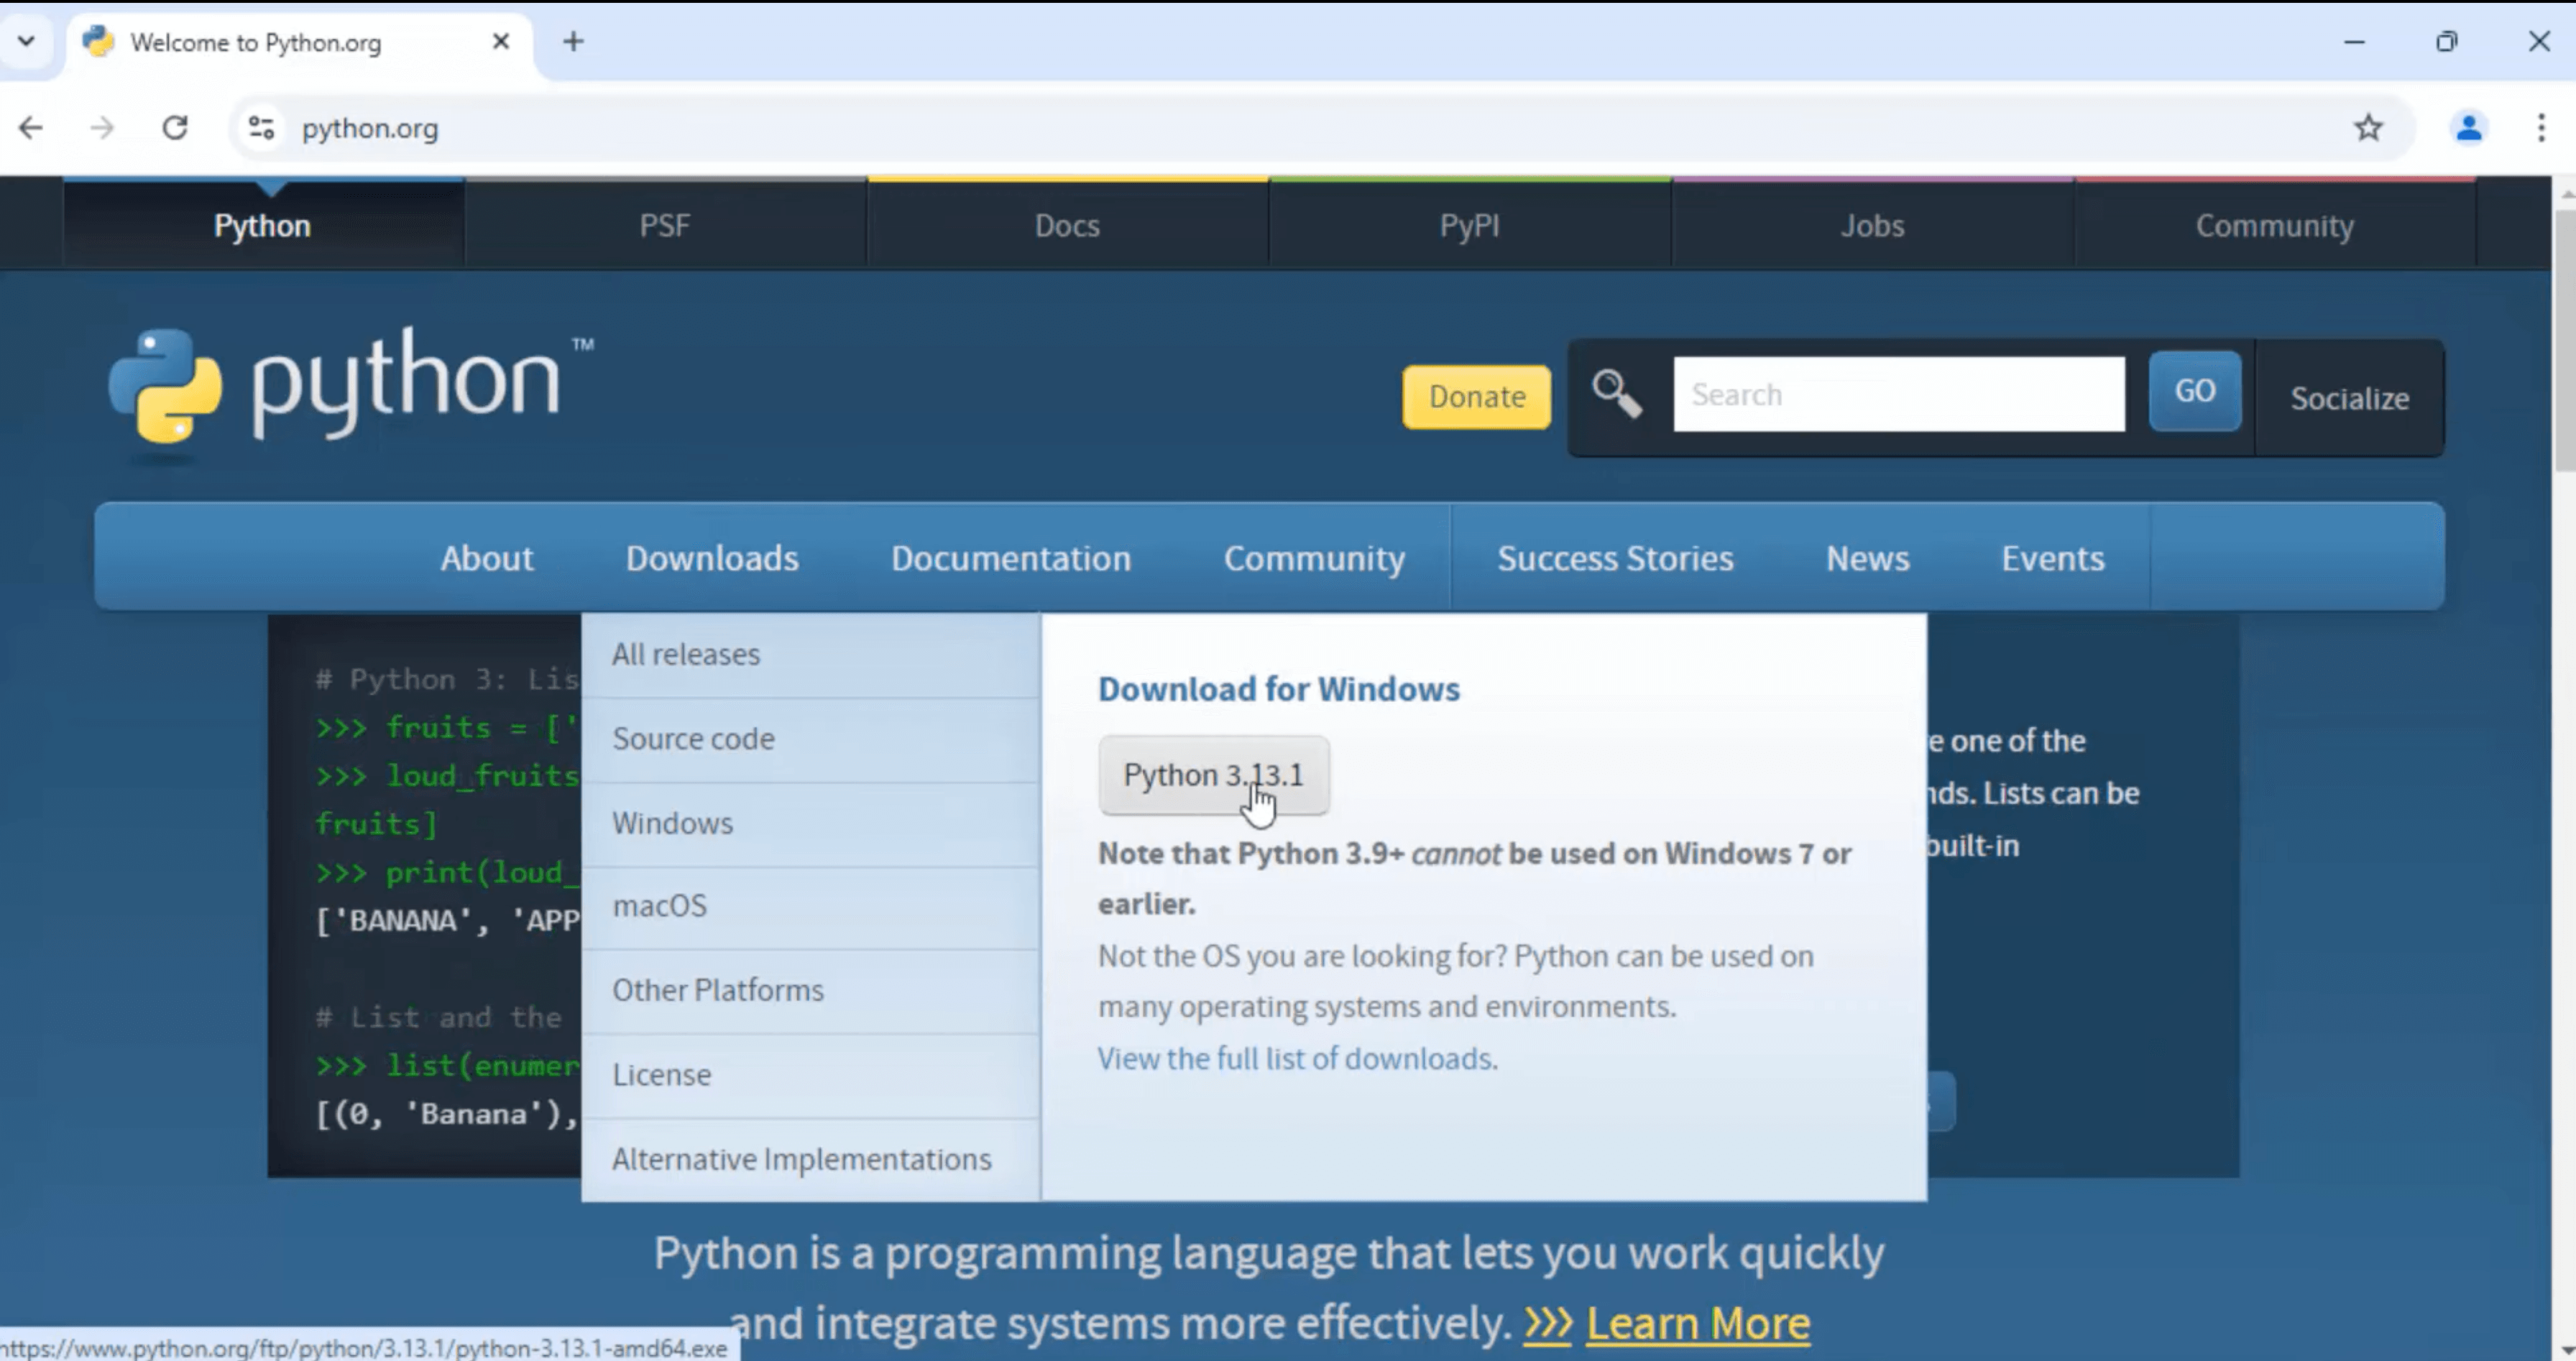
Task: Open the PyPI top-bar tab
Action: pos(1470,225)
